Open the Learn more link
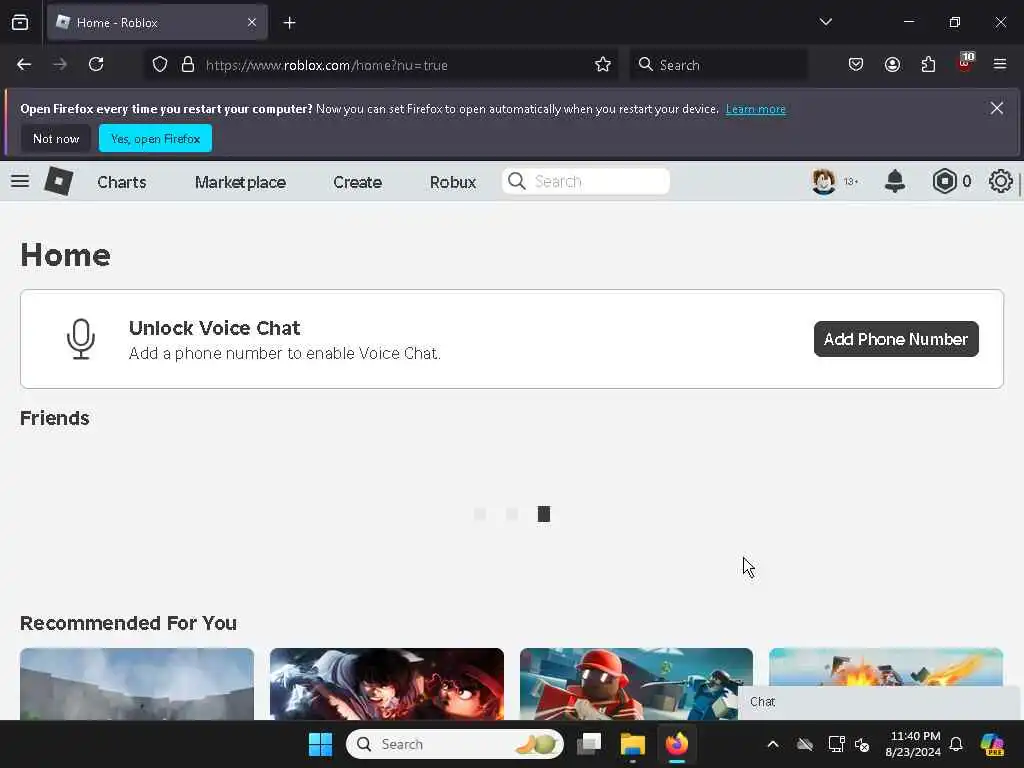This screenshot has height=768, width=1024. coord(756,109)
